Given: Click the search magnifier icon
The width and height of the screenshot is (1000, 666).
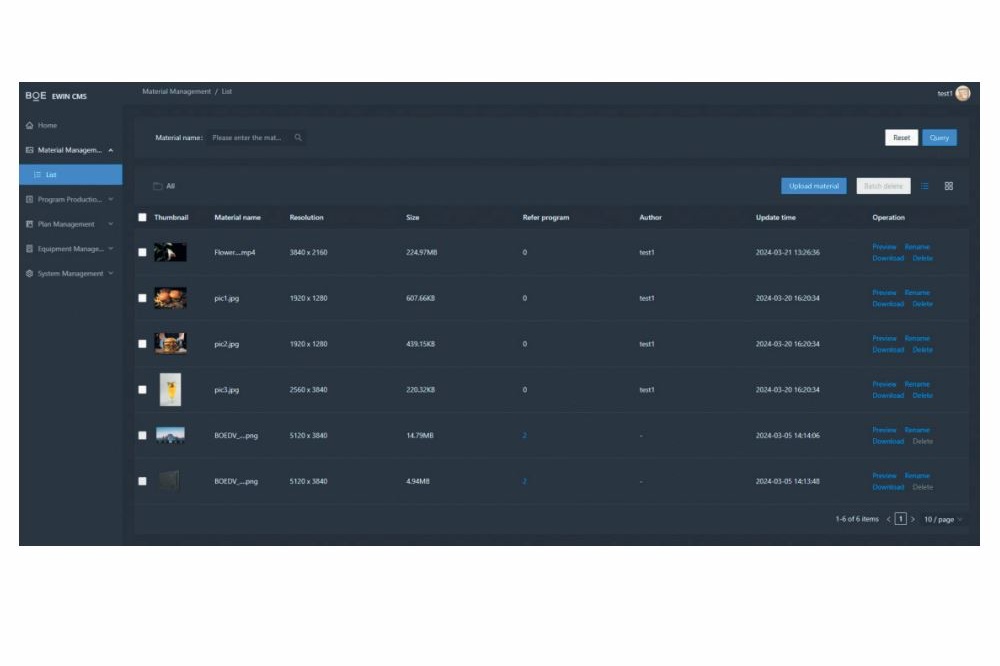Looking at the screenshot, I should (x=298, y=138).
